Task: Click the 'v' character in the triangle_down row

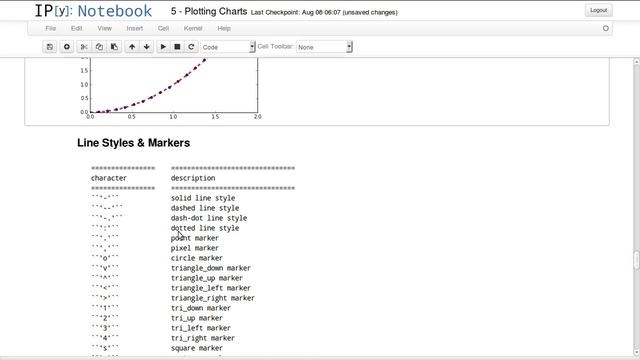Action: [x=105, y=268]
